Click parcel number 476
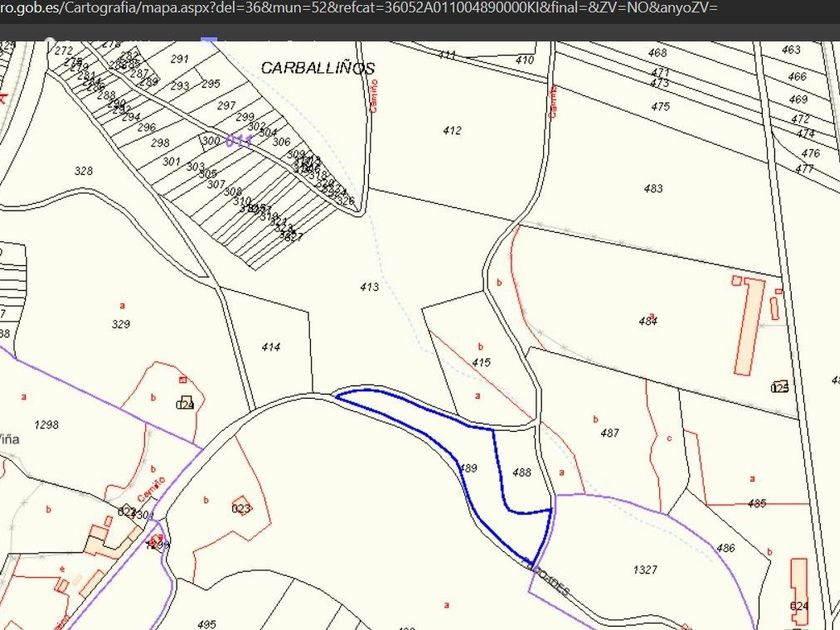 (x=811, y=153)
